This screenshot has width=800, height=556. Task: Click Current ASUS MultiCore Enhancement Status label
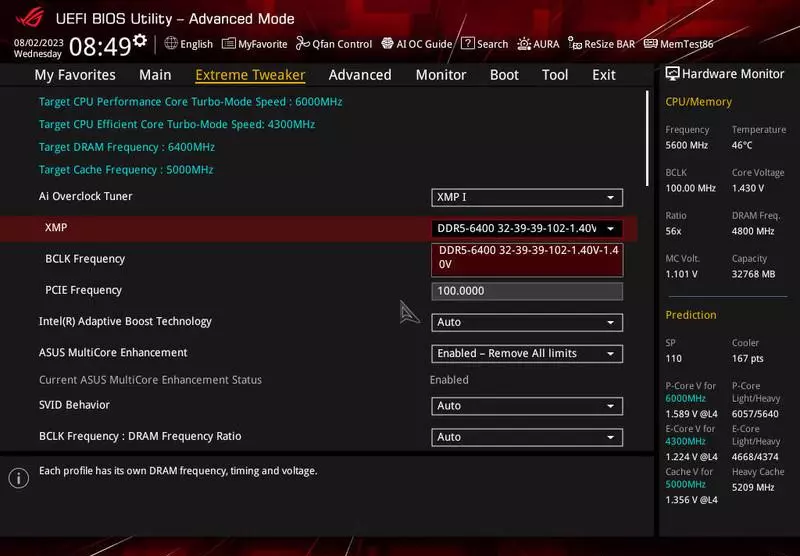pyautogui.click(x=150, y=380)
